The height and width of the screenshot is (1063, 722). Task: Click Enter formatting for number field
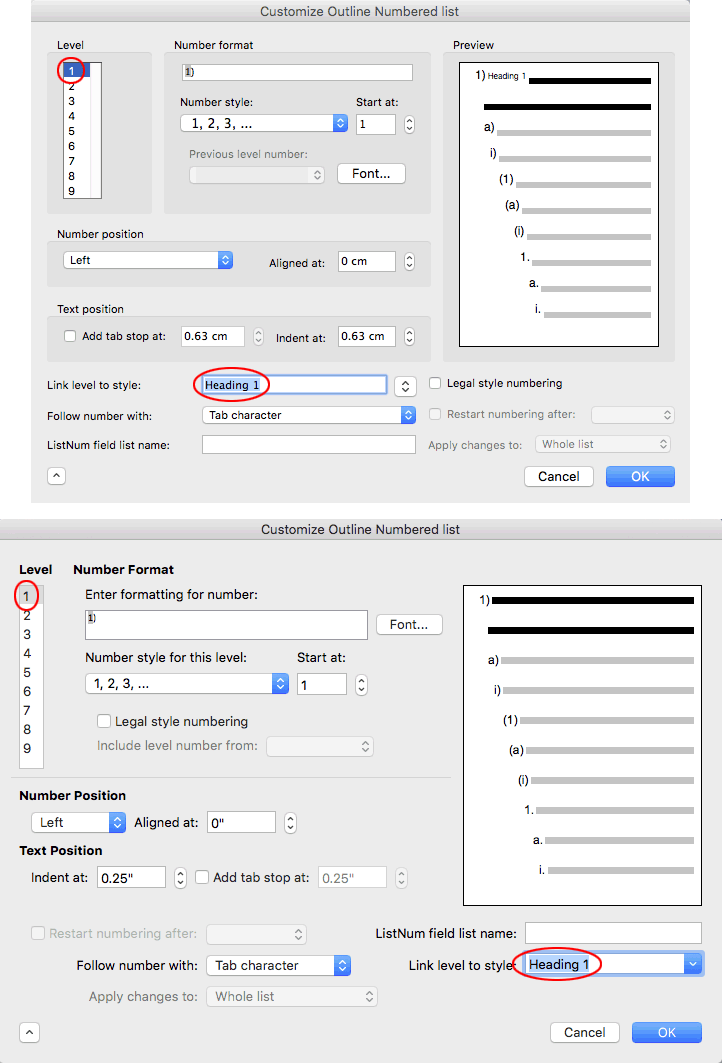pyautogui.click(x=226, y=624)
